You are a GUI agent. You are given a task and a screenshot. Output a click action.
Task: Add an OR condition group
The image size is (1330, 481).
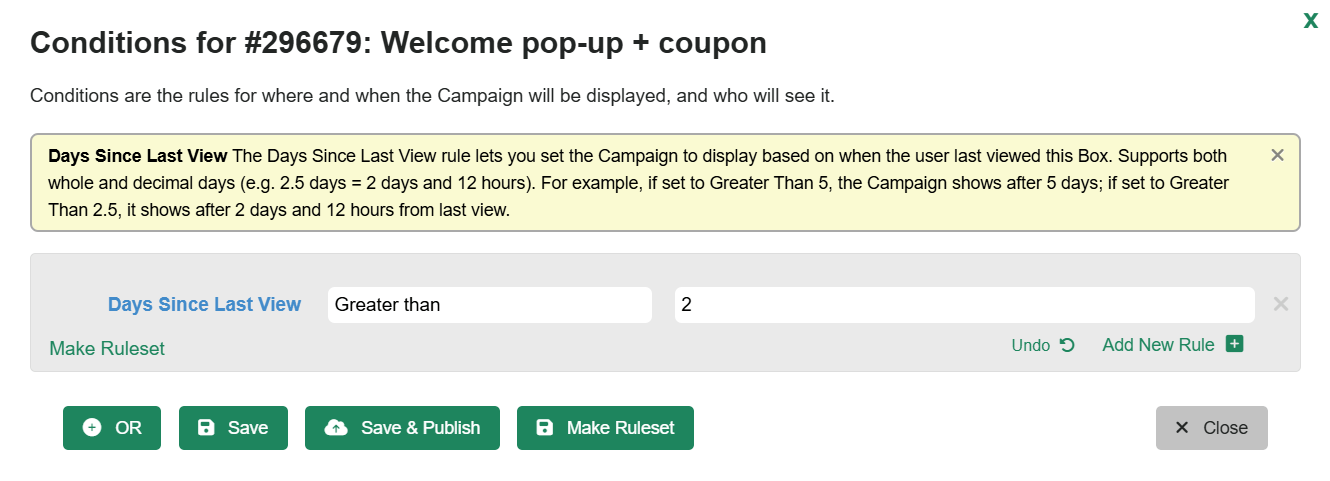point(112,428)
